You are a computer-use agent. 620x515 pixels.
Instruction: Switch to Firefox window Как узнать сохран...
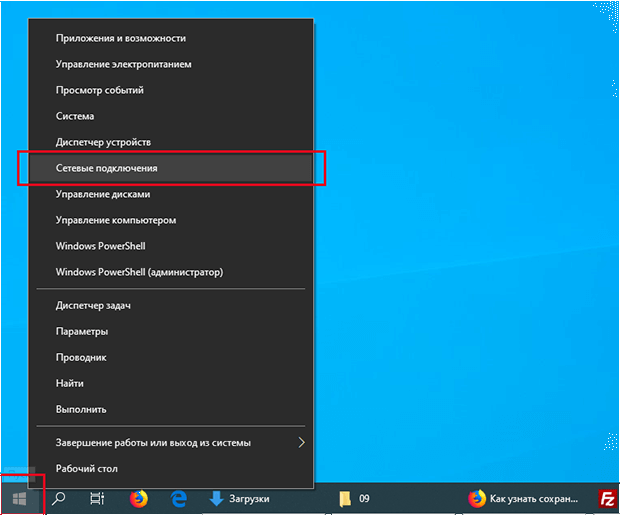tap(524, 499)
